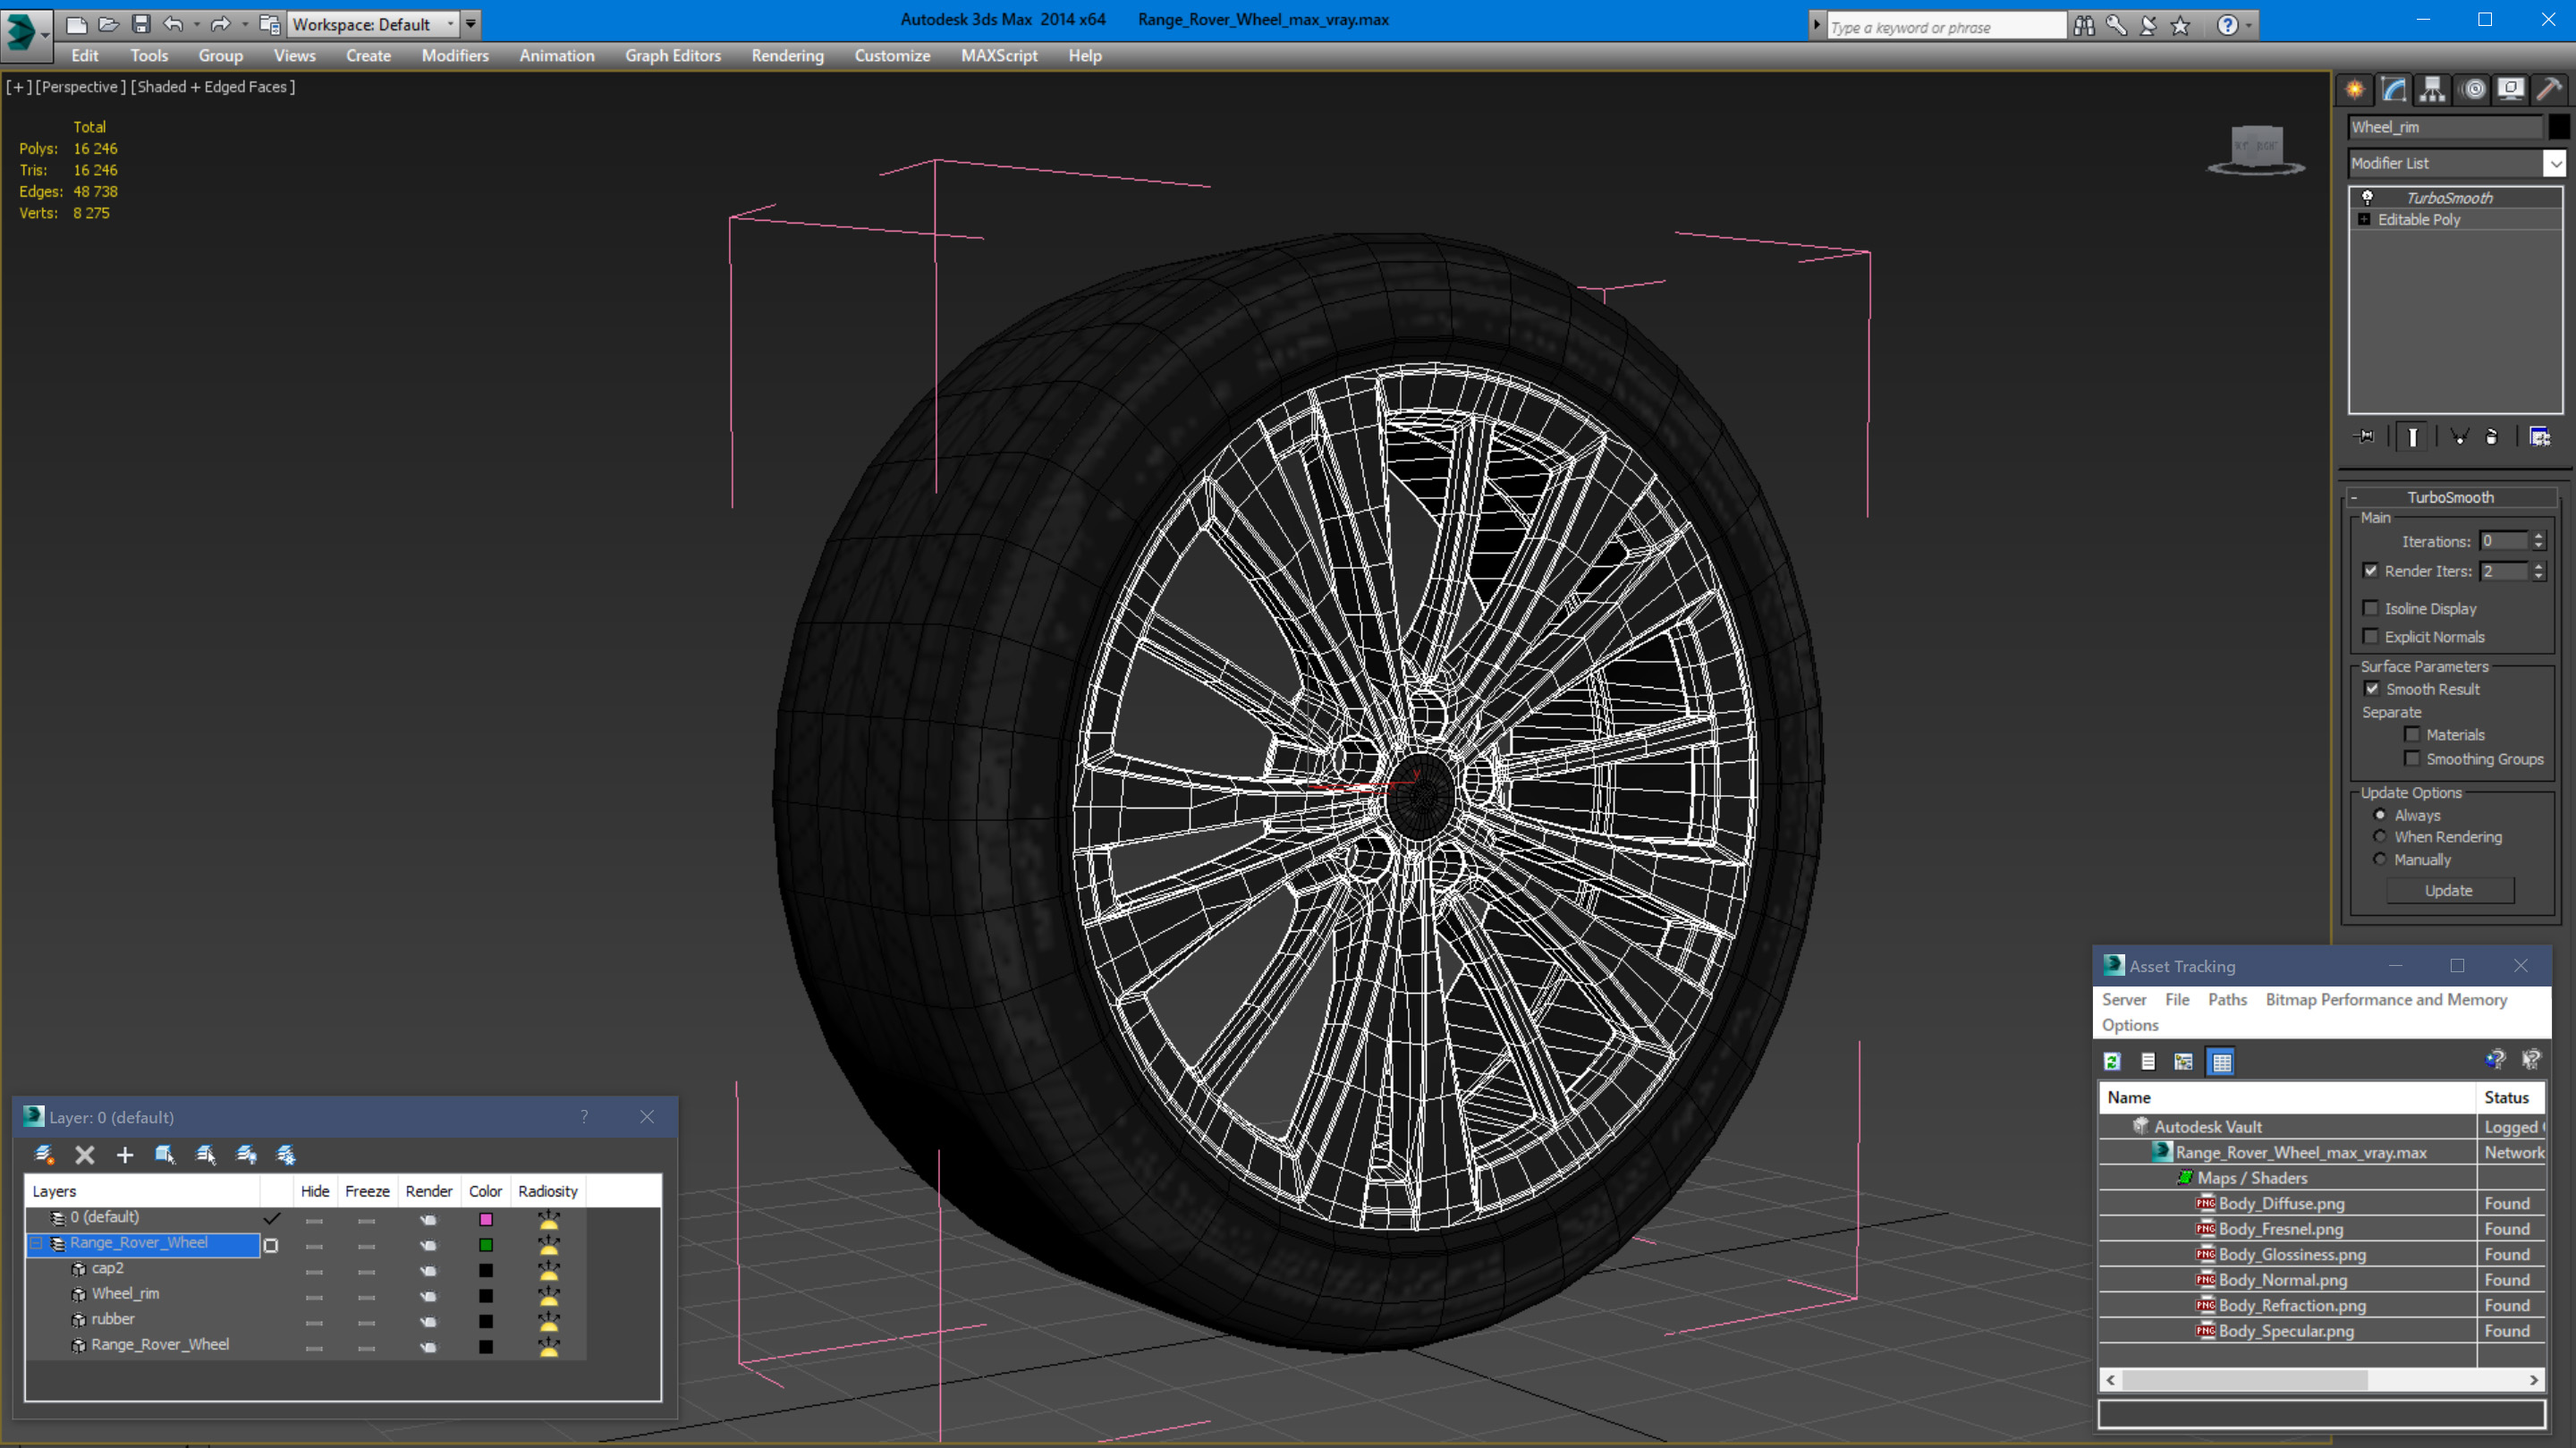Enable the Isoline Display checkbox
Viewport: 2576px width, 1448px height.
[2370, 608]
